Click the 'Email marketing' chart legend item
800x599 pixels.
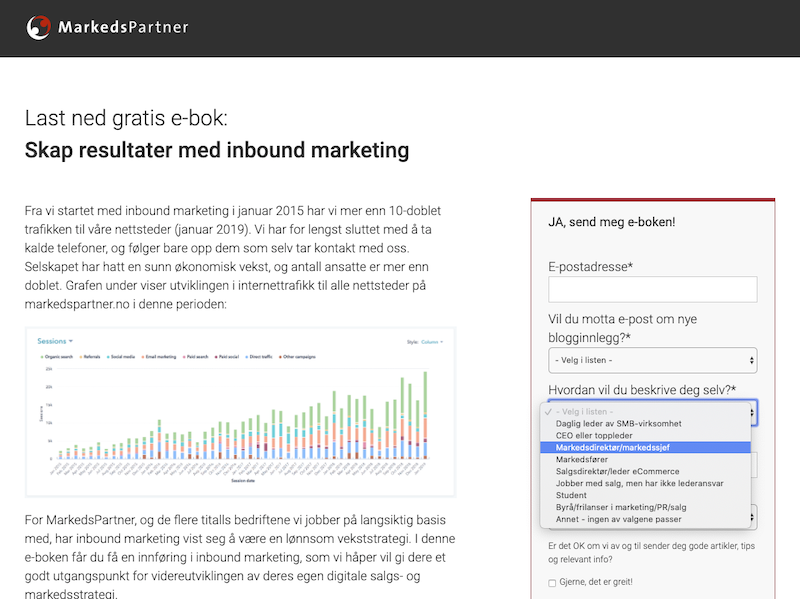[x=159, y=357]
